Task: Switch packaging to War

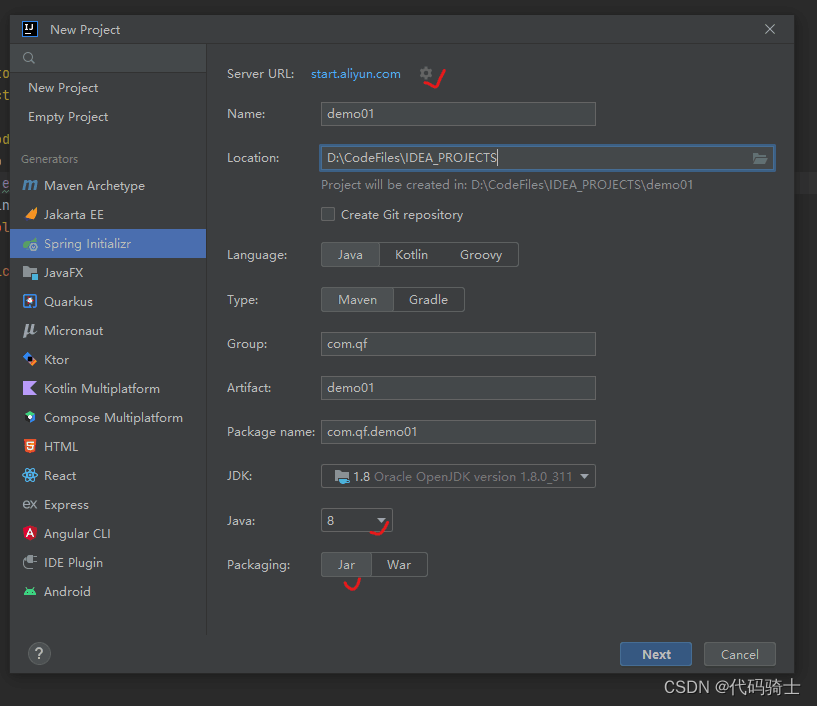Action: (x=398, y=564)
